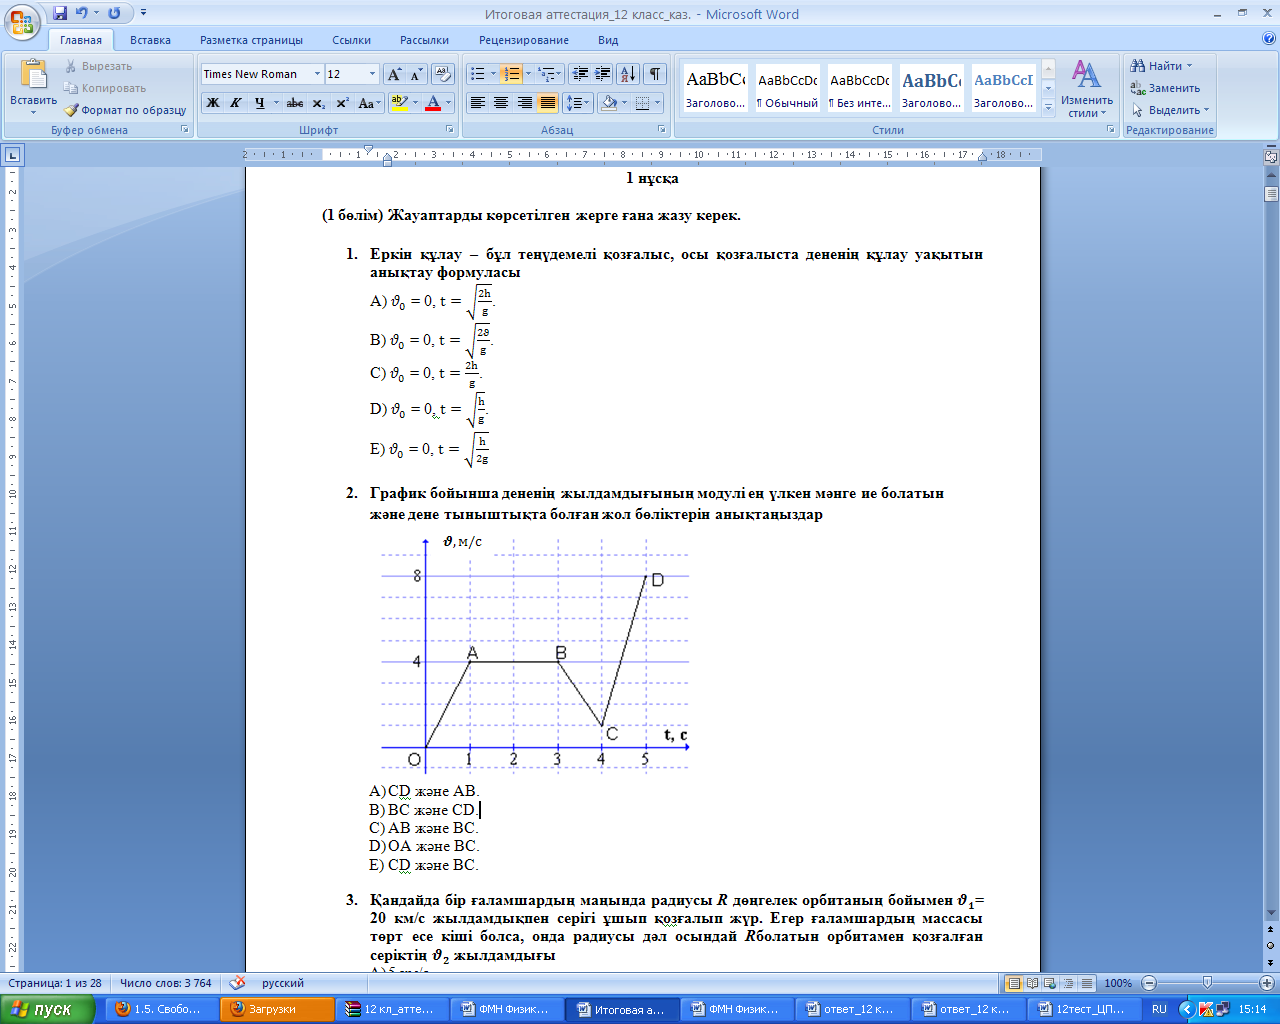The width and height of the screenshot is (1280, 1024).
Task: Click Вырезать to cut selection
Action: tap(98, 66)
